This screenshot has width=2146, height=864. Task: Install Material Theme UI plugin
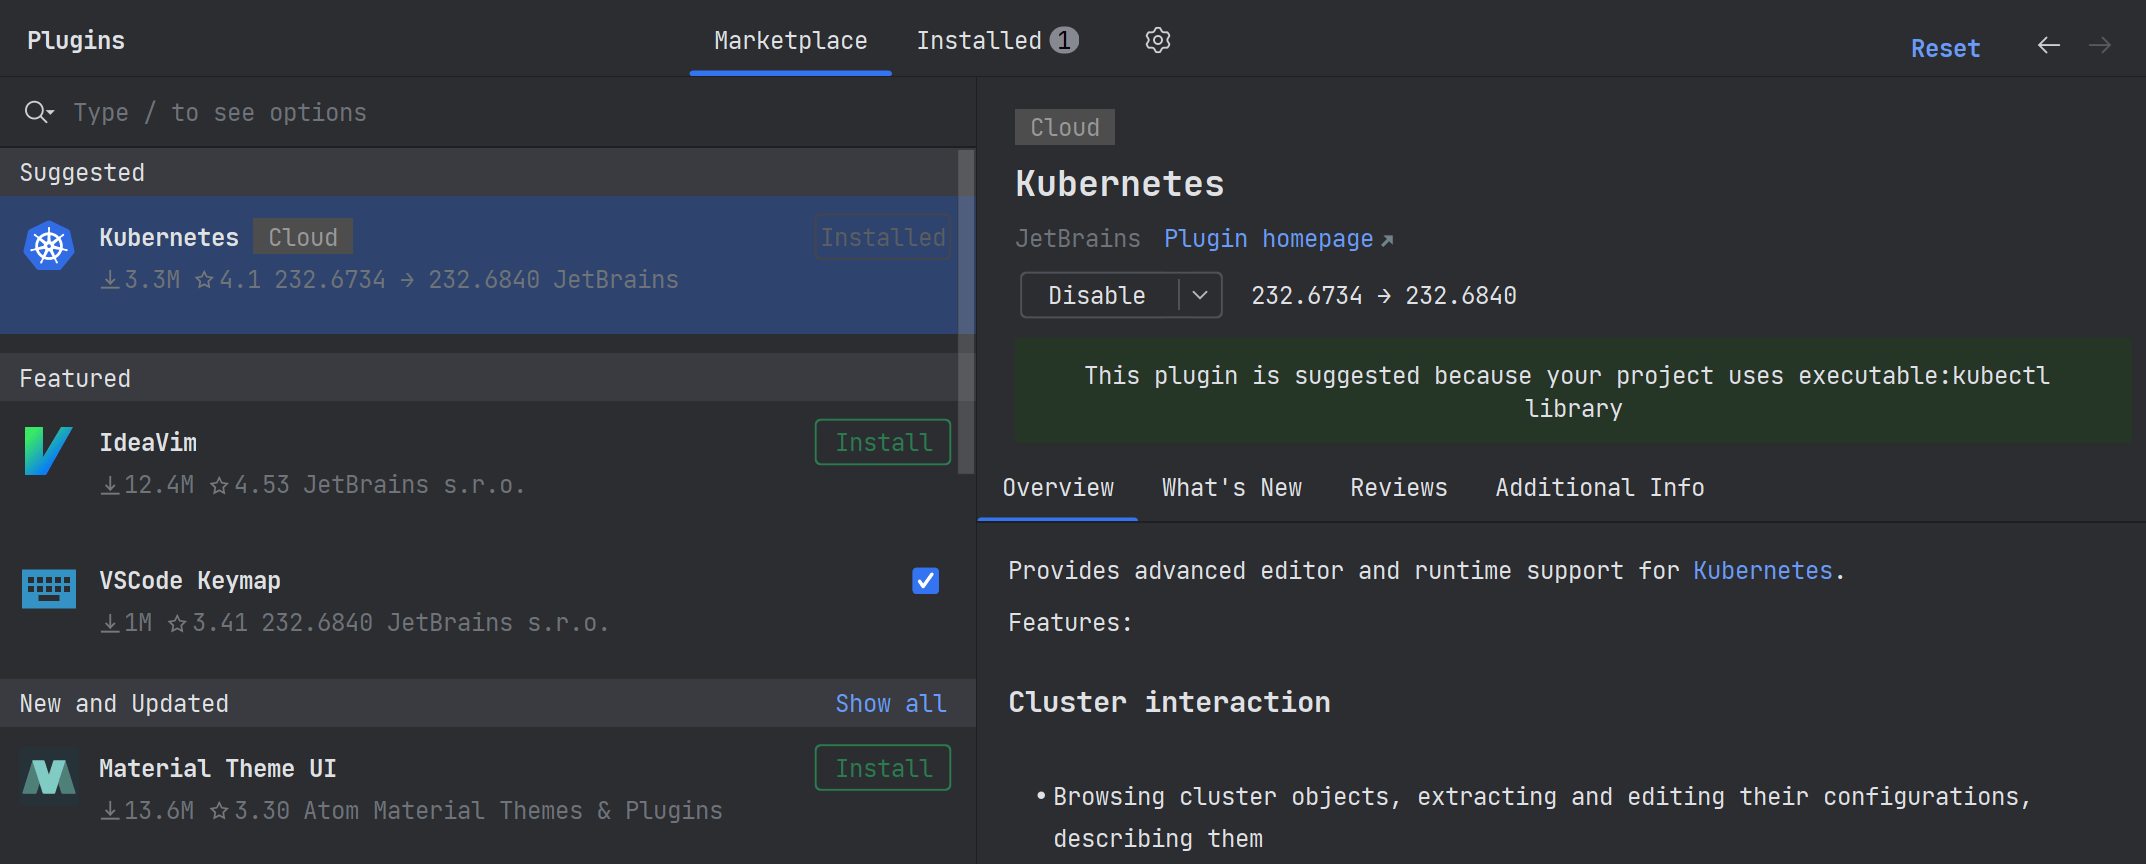pos(882,768)
